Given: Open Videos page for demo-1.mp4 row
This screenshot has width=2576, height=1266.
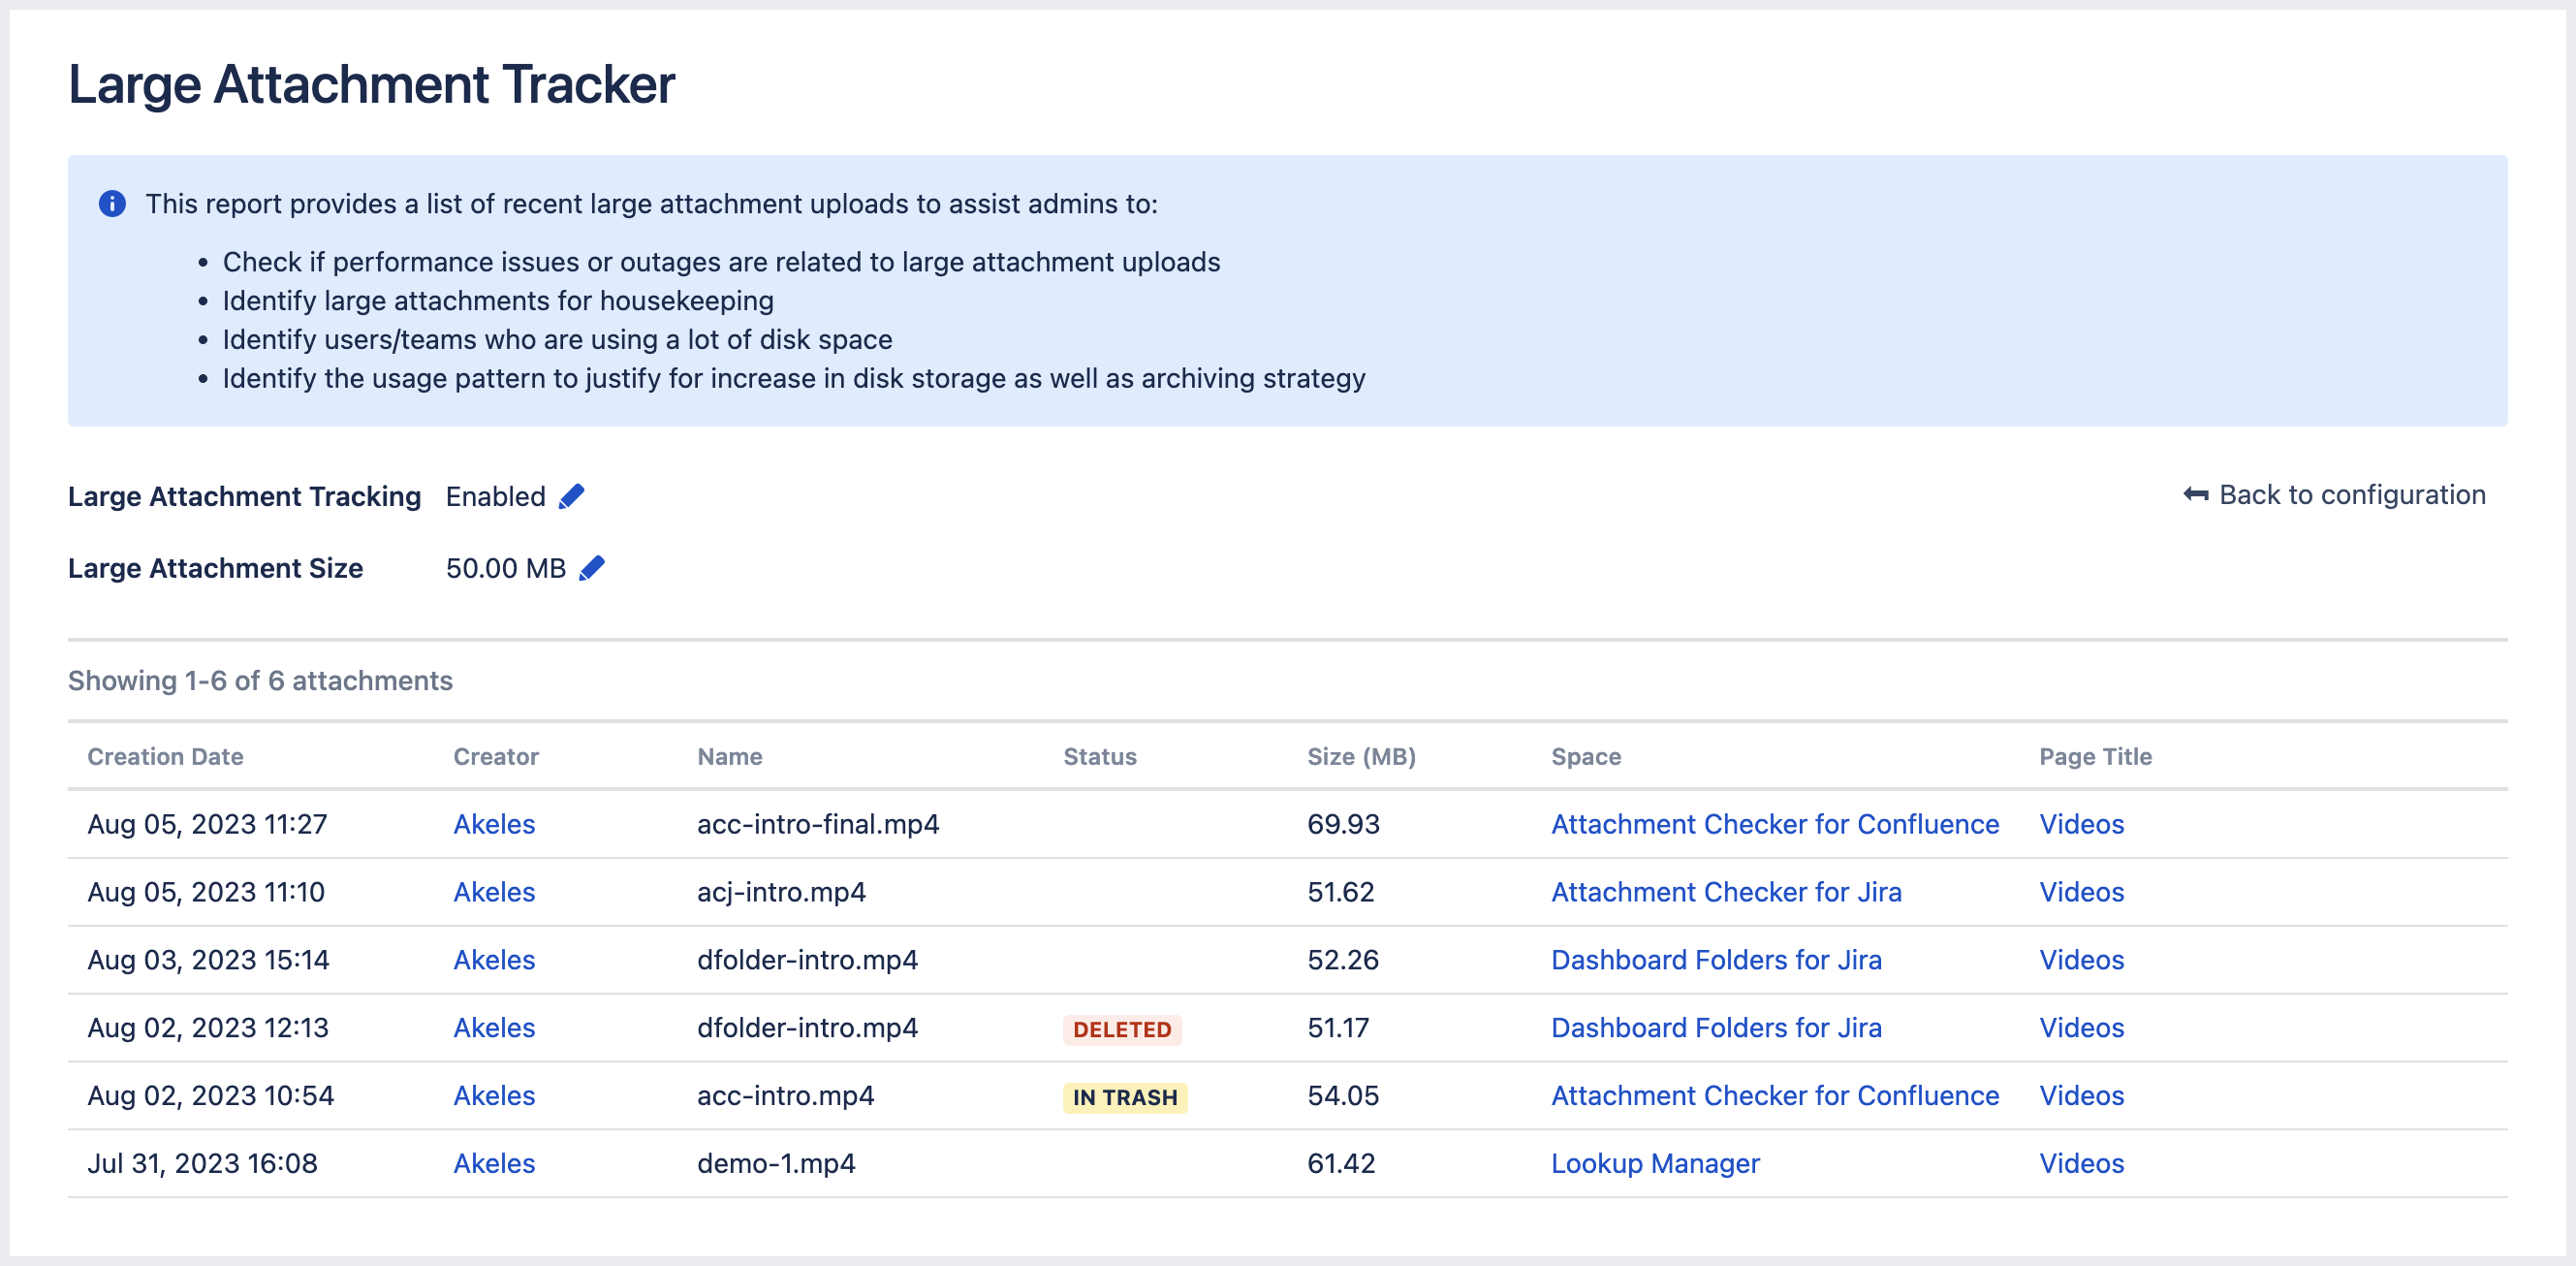Looking at the screenshot, I should point(2081,1163).
